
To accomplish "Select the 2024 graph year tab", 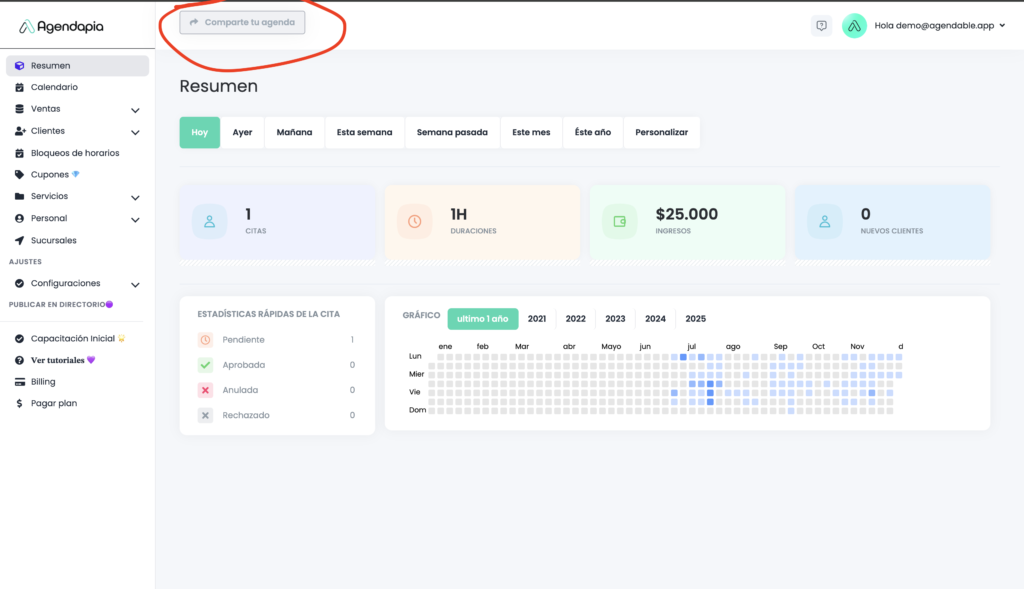I will [655, 319].
